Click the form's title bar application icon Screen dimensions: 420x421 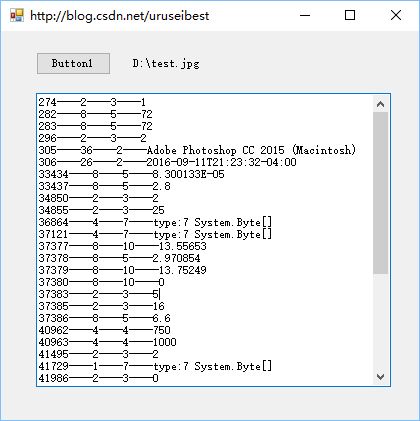coord(17,15)
